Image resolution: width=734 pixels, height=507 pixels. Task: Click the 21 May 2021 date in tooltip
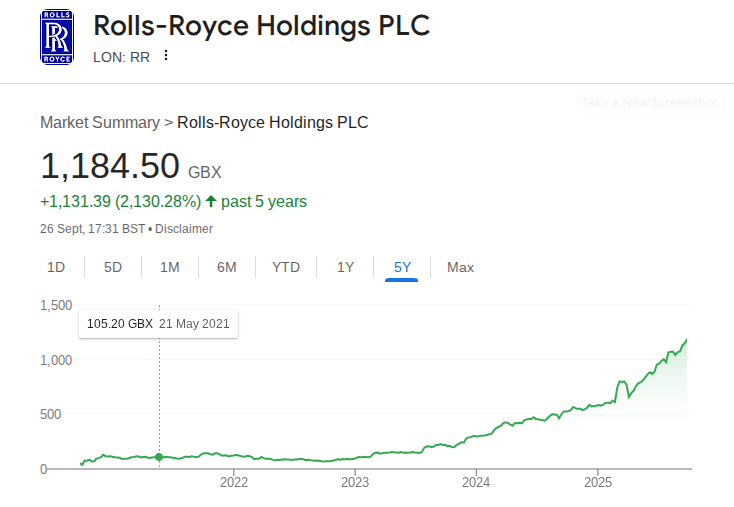point(194,324)
